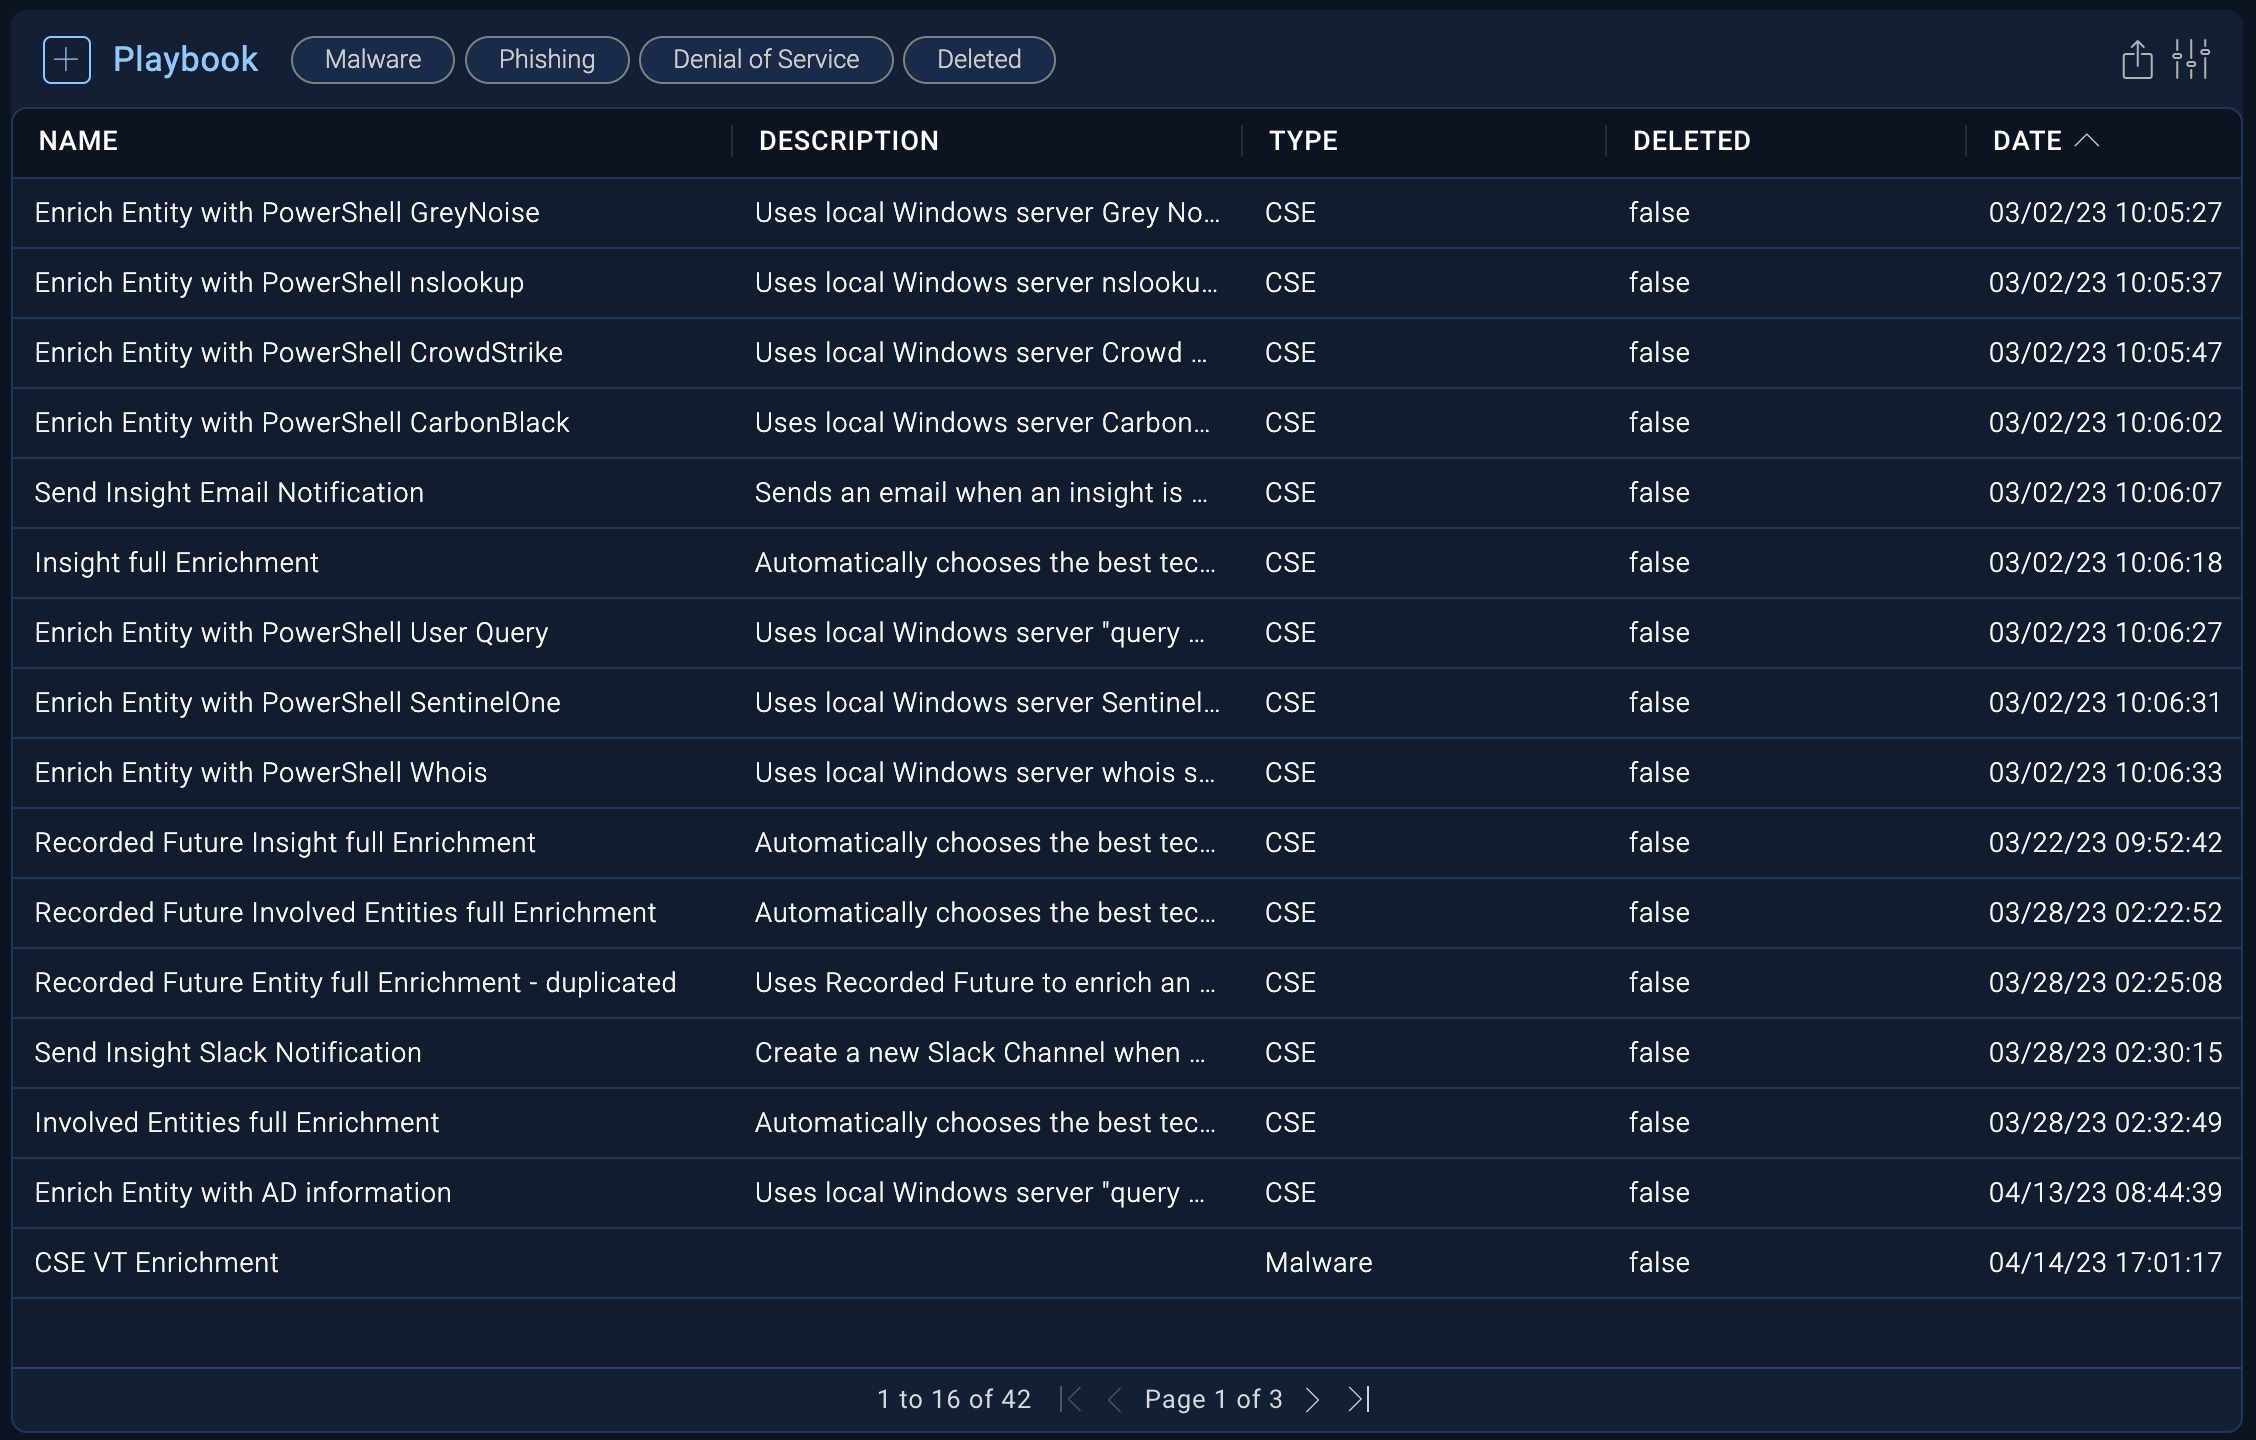Image resolution: width=2256 pixels, height=1440 pixels.
Task: Open Send Insight Email Notification playbook
Action: pyautogui.click(x=229, y=493)
